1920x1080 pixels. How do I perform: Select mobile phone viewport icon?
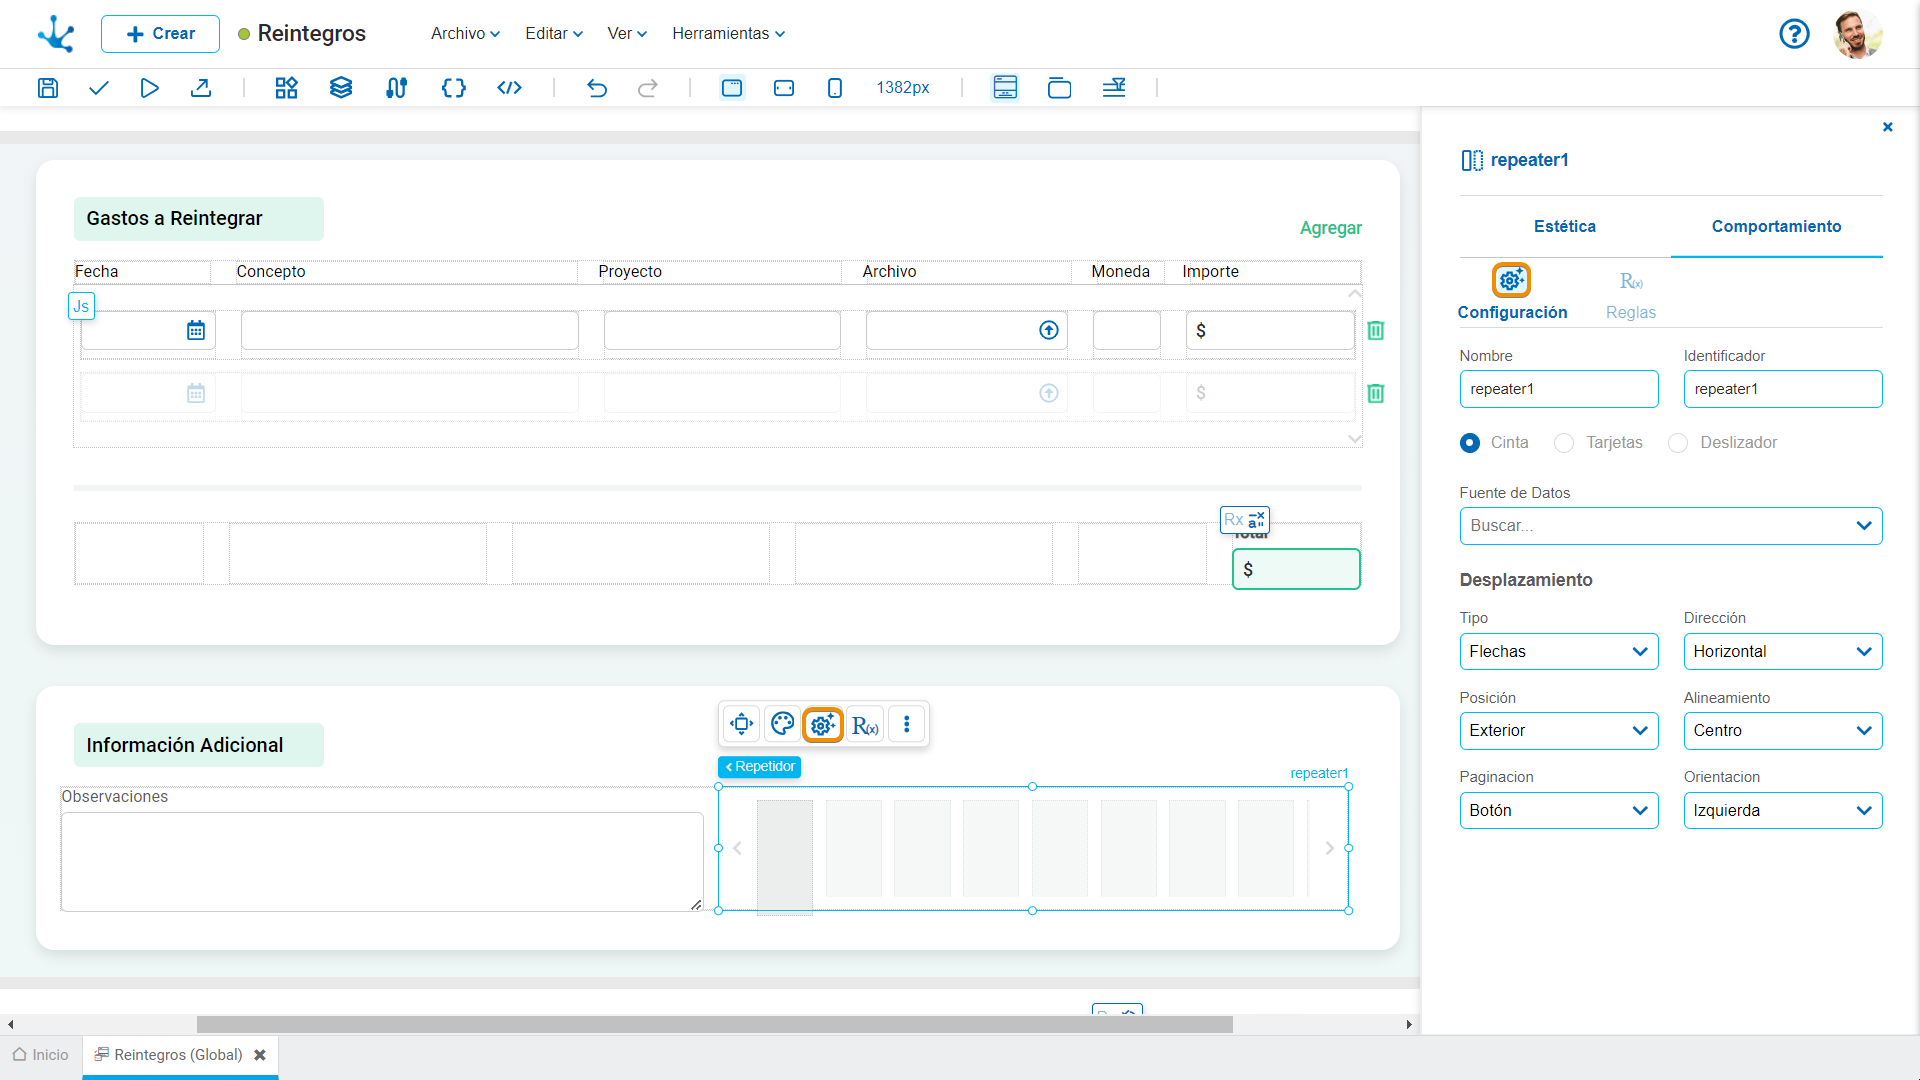835,88
